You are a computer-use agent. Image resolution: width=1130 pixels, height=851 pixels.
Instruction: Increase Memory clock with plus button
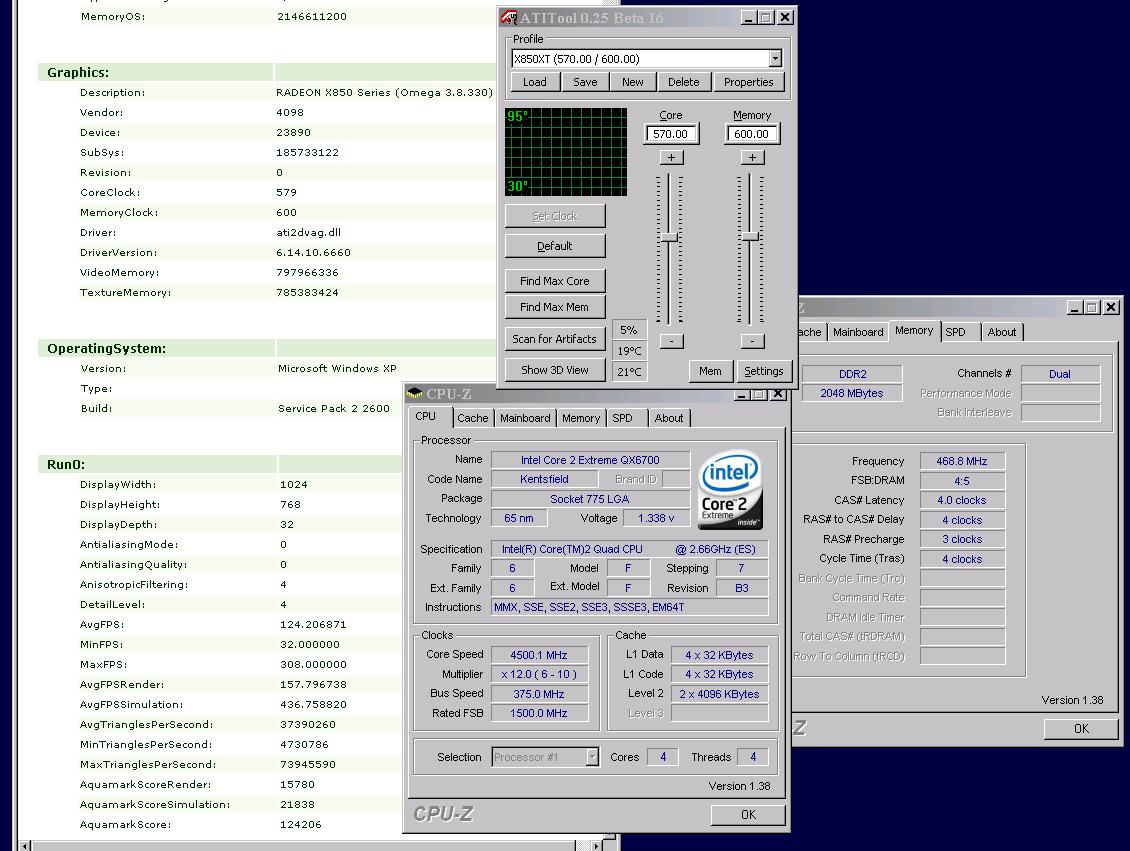752,157
